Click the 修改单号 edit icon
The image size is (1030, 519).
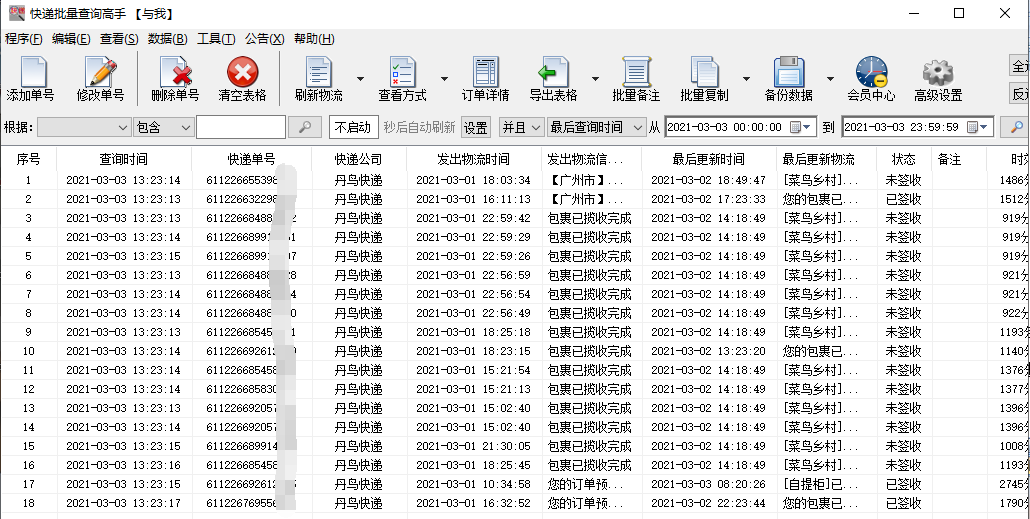pos(100,79)
